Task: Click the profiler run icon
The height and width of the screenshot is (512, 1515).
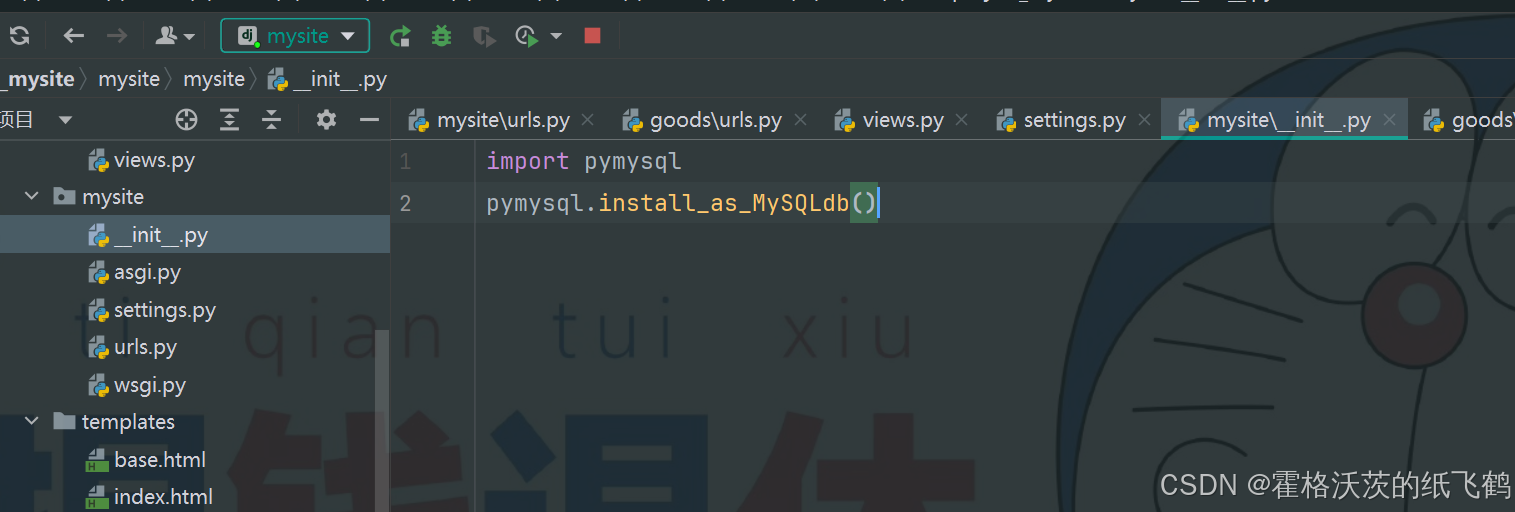Action: pyautogui.click(x=527, y=36)
